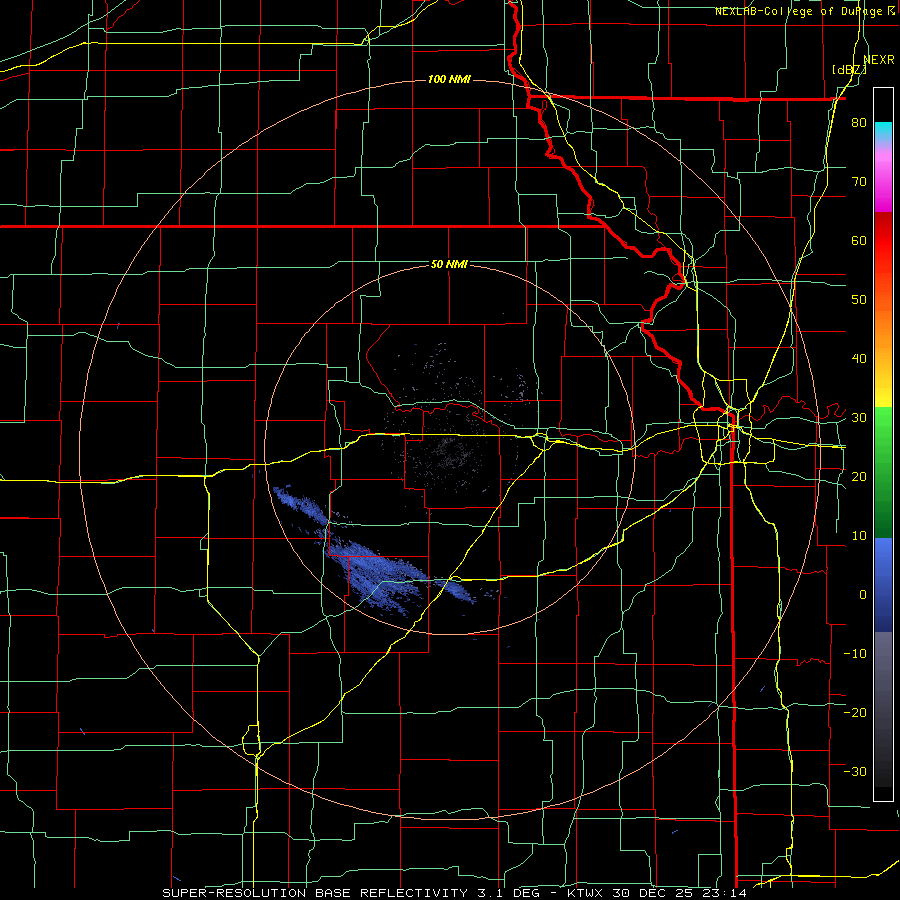Click the "40" value on the dBZ scale
This screenshot has width=900, height=900.
[x=859, y=359]
